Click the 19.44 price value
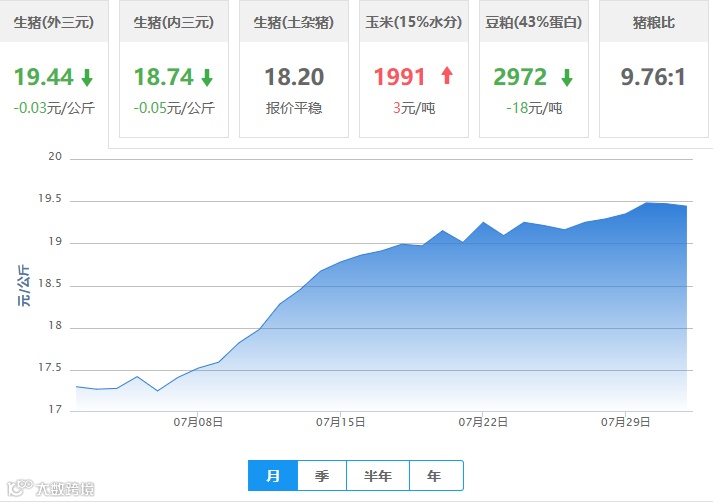This screenshot has height=503, width=713. tap(44, 77)
